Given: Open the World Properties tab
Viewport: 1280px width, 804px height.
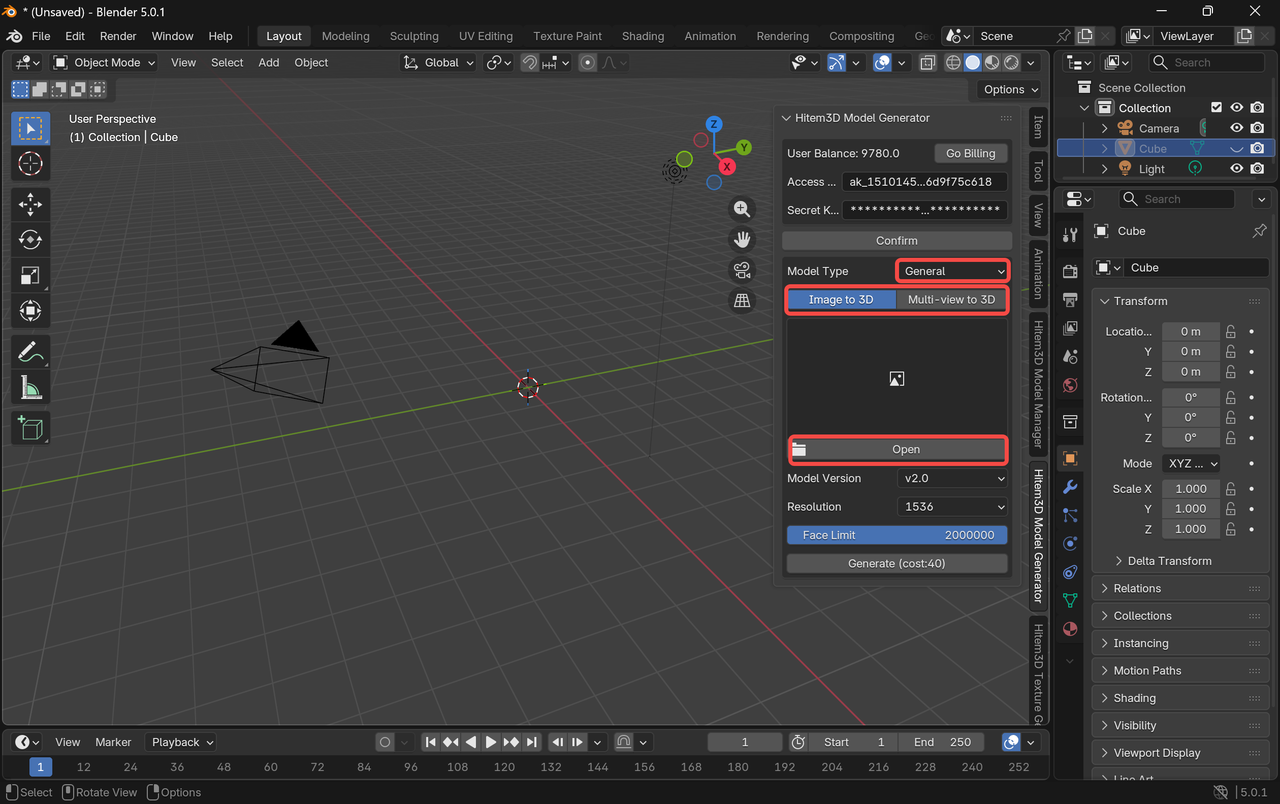Looking at the screenshot, I should pos(1069,385).
